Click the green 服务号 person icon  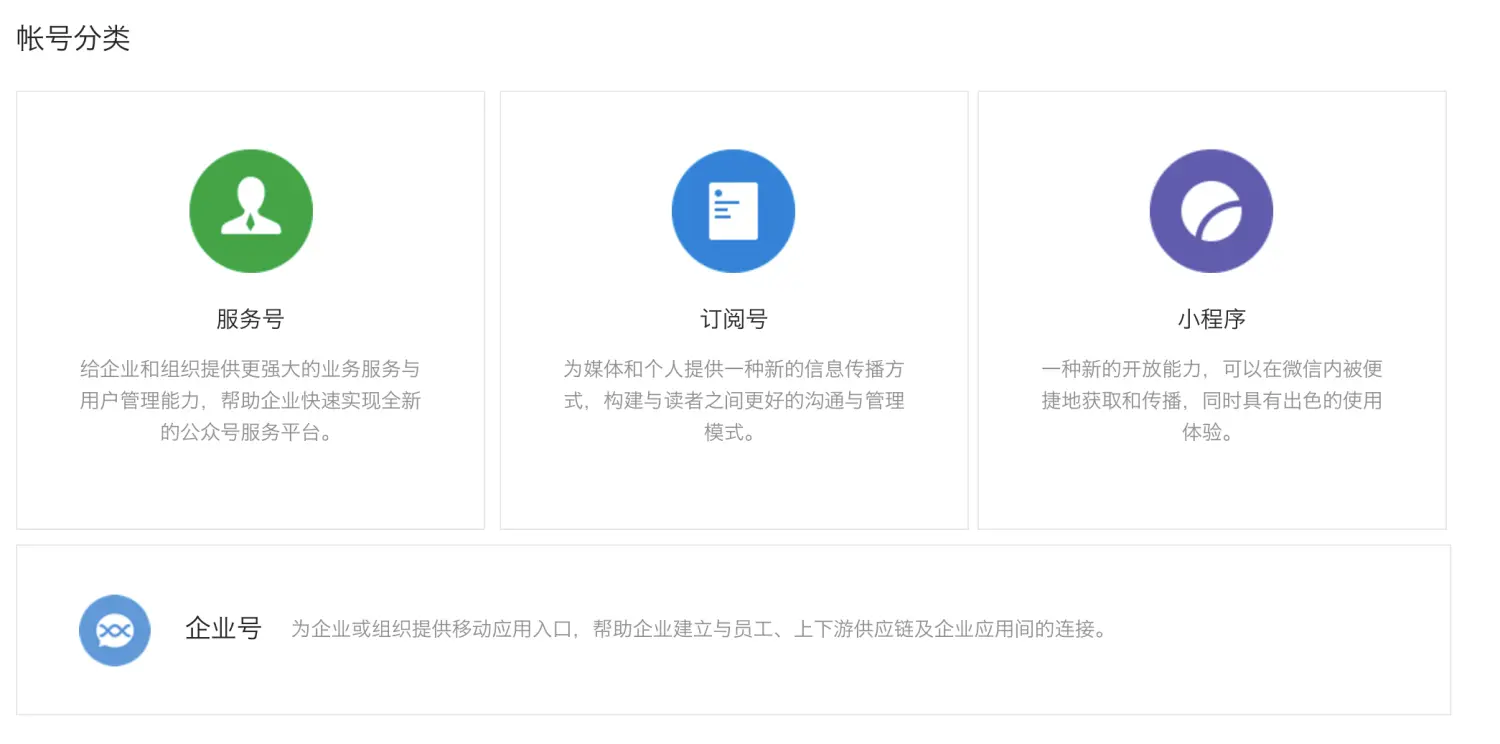(251, 211)
